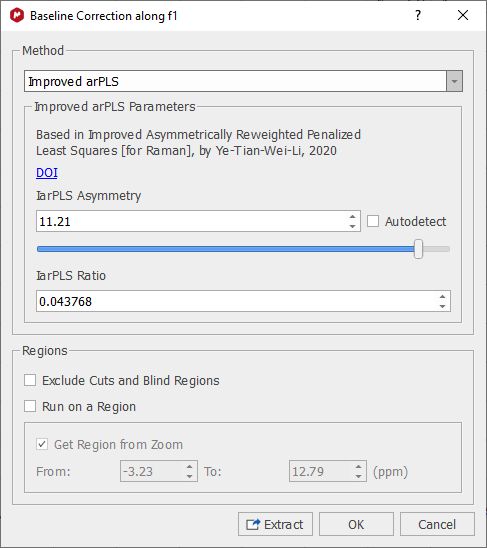Screen dimensions: 487x548
Task: Close the Baseline Correction dialog
Action: [463, 15]
